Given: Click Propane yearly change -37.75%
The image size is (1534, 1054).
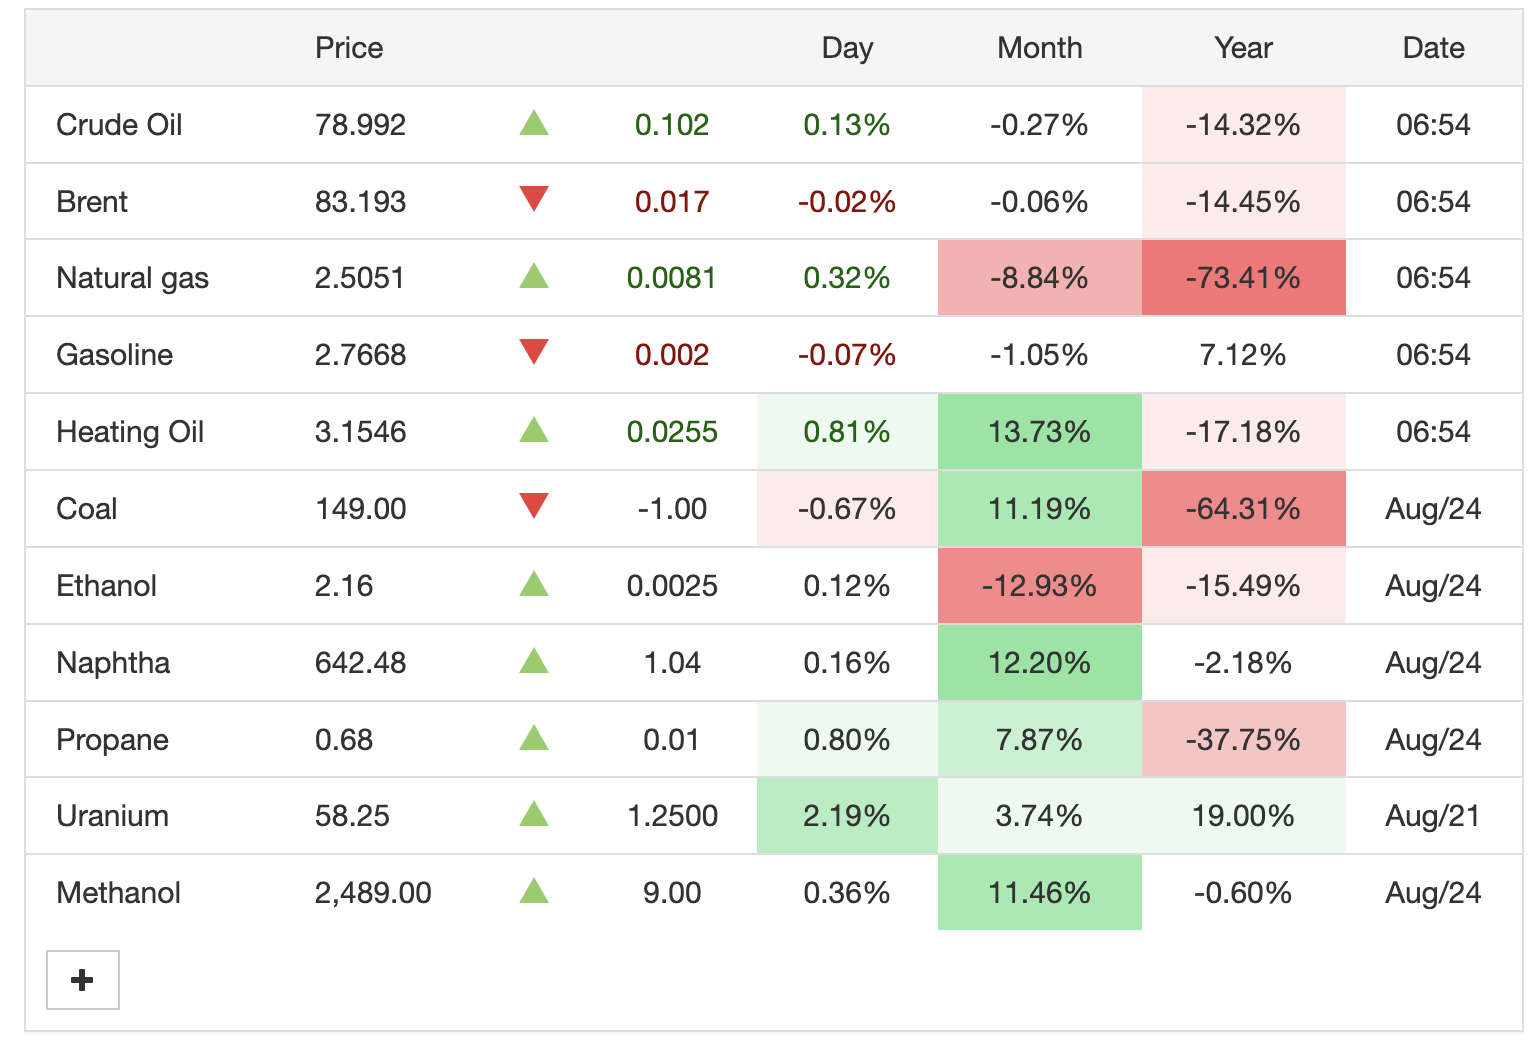Looking at the screenshot, I should 1243,740.
